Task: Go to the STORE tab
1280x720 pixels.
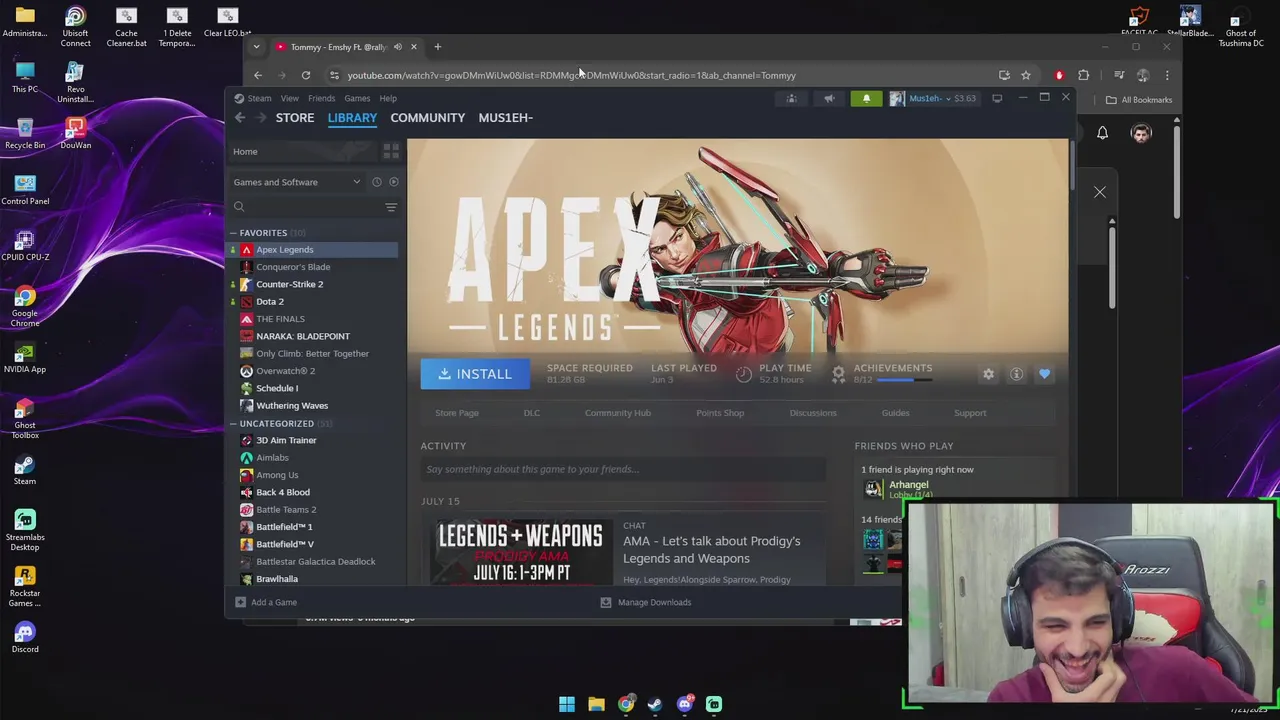Action: point(295,118)
